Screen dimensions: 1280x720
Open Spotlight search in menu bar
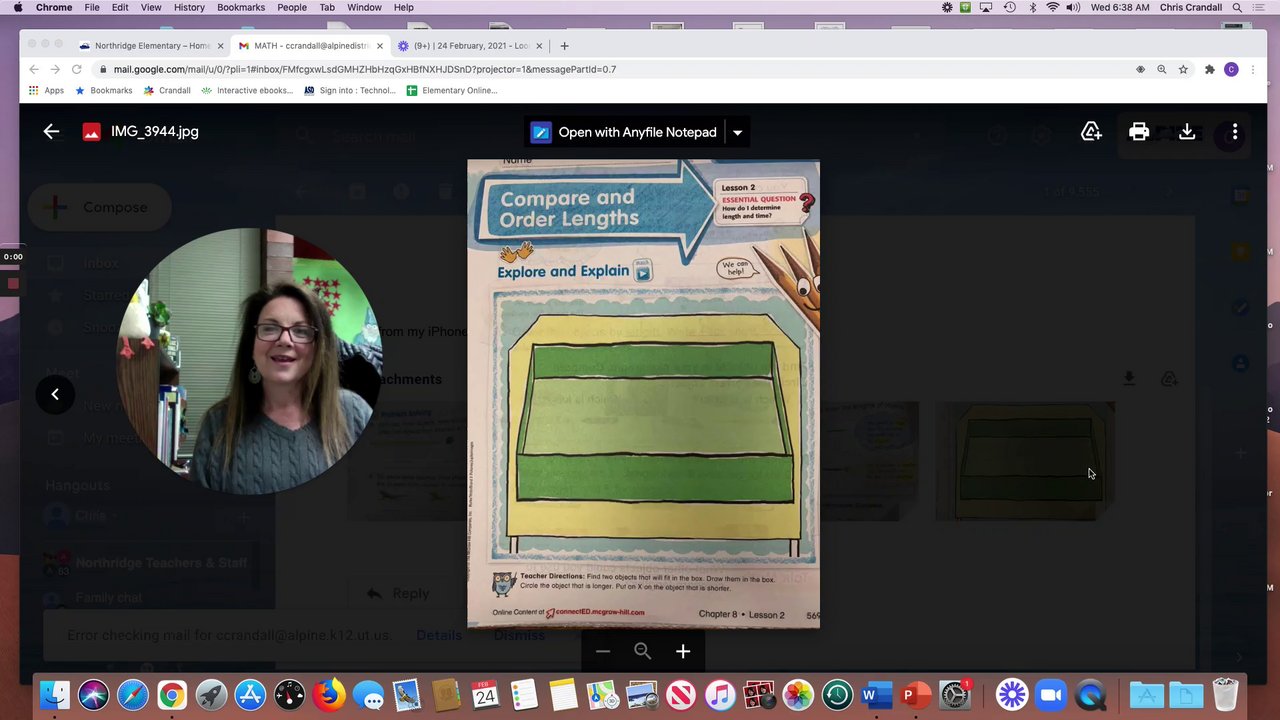pyautogui.click(x=1237, y=7)
